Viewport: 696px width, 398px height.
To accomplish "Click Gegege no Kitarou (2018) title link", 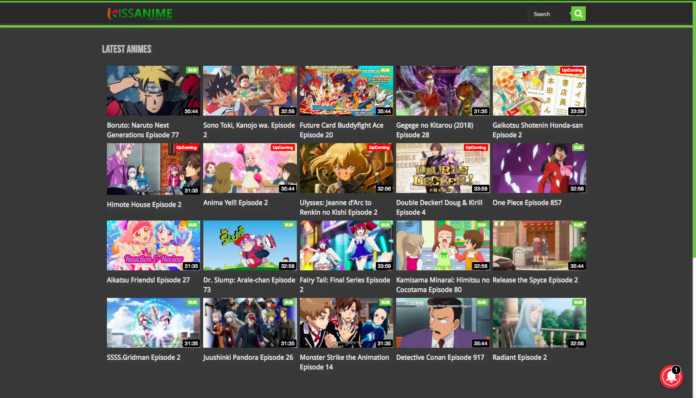I will coord(435,130).
